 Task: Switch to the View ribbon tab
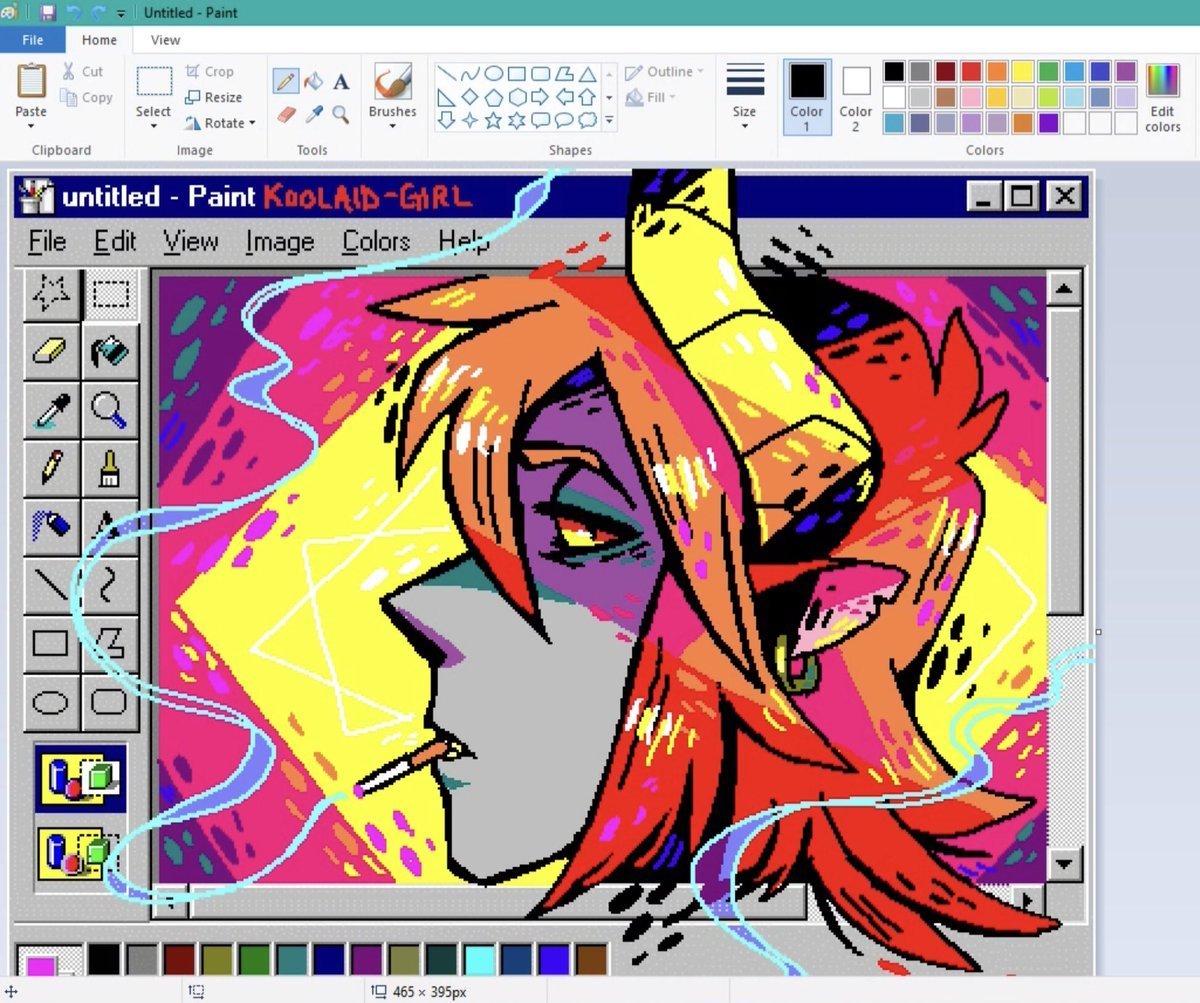tap(165, 40)
